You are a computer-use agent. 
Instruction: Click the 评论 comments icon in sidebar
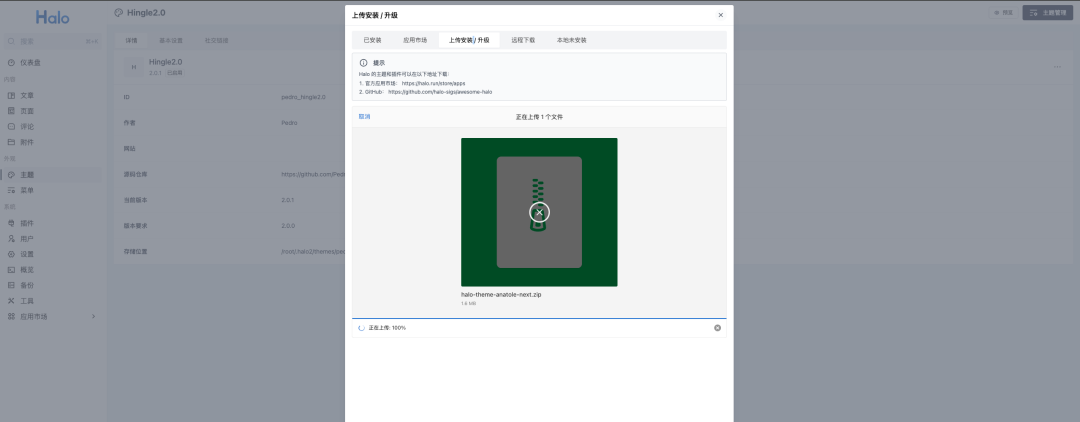click(11, 127)
